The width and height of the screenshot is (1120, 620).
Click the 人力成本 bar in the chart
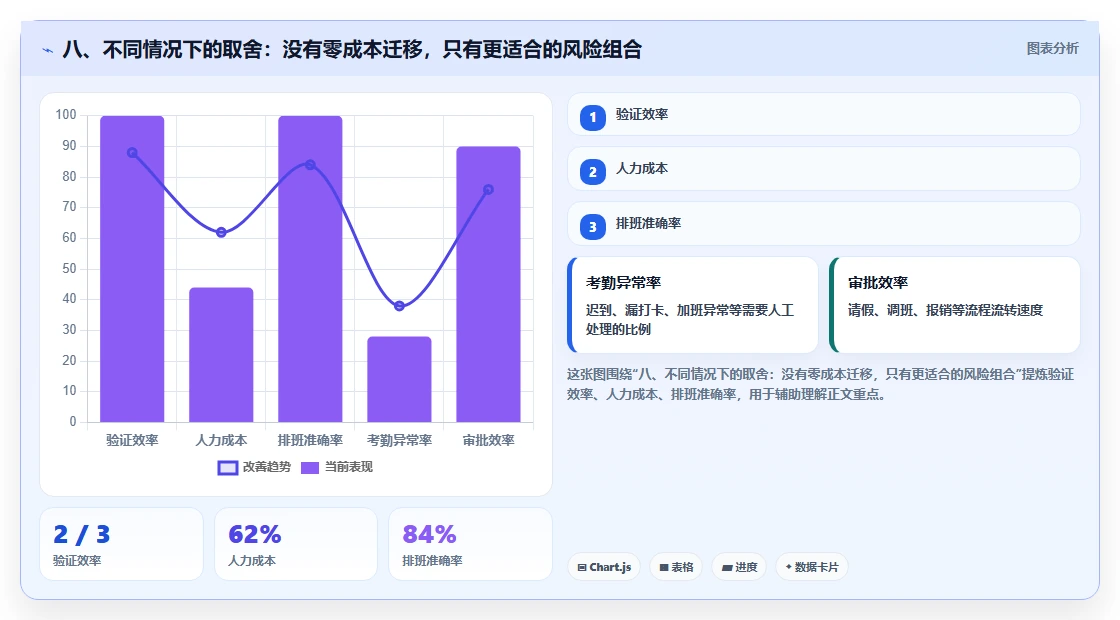pyautogui.click(x=221, y=355)
